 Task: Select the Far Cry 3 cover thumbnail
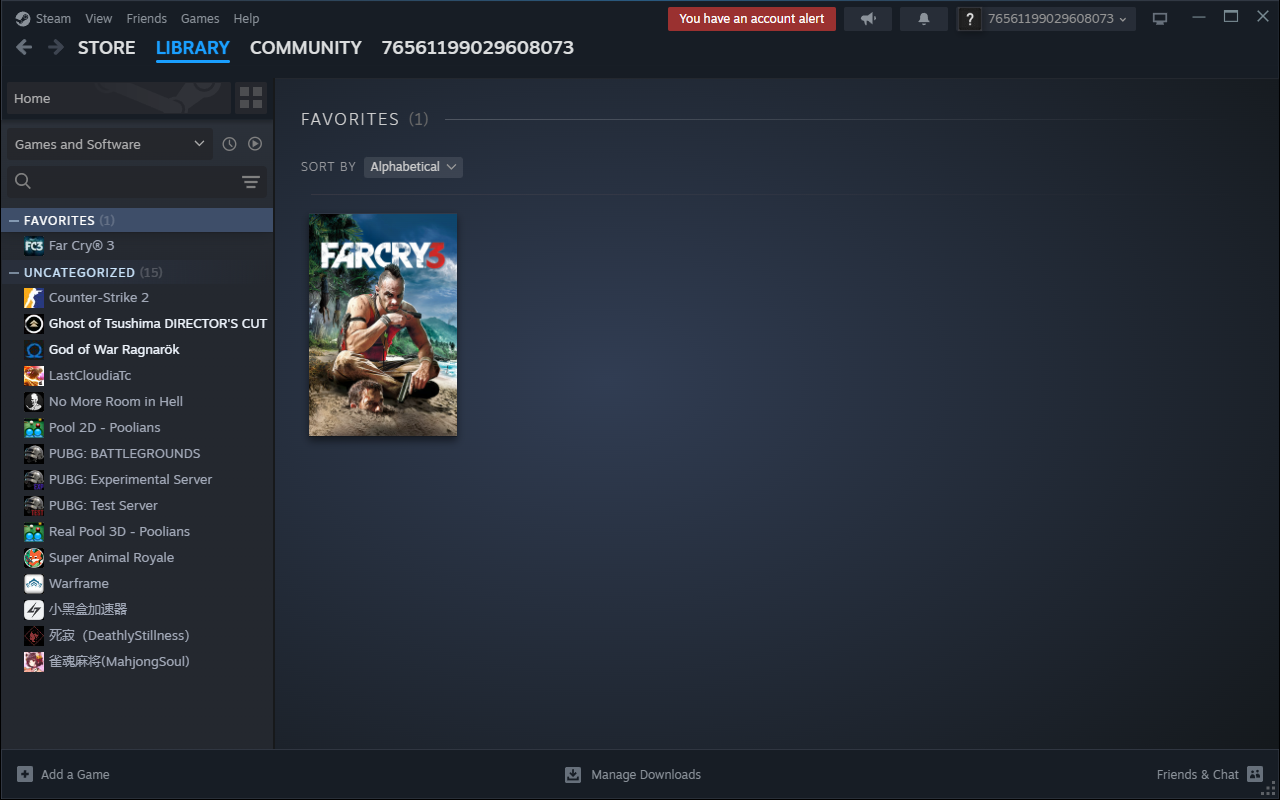click(x=383, y=325)
